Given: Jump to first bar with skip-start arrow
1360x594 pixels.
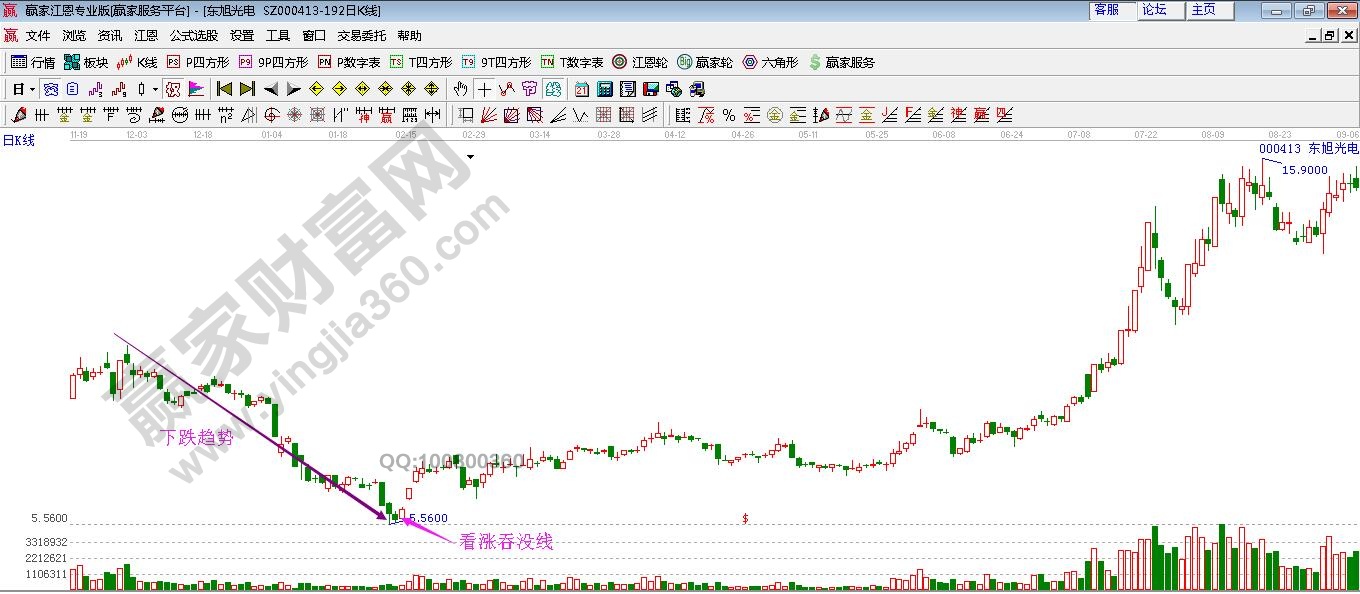Looking at the screenshot, I should [224, 89].
